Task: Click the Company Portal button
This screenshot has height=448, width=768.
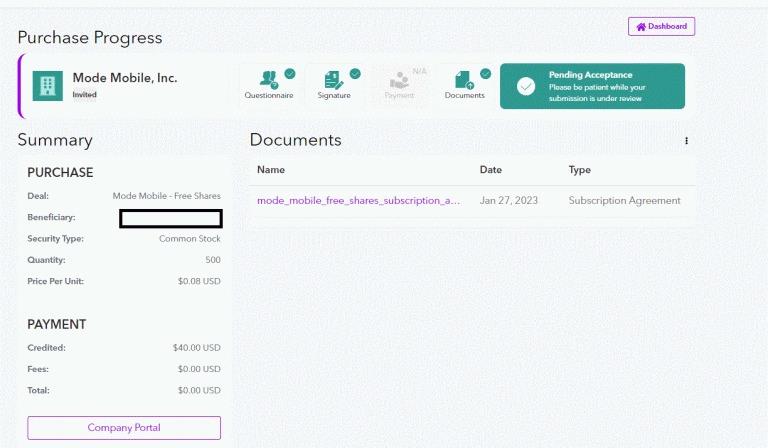Action: point(124,427)
